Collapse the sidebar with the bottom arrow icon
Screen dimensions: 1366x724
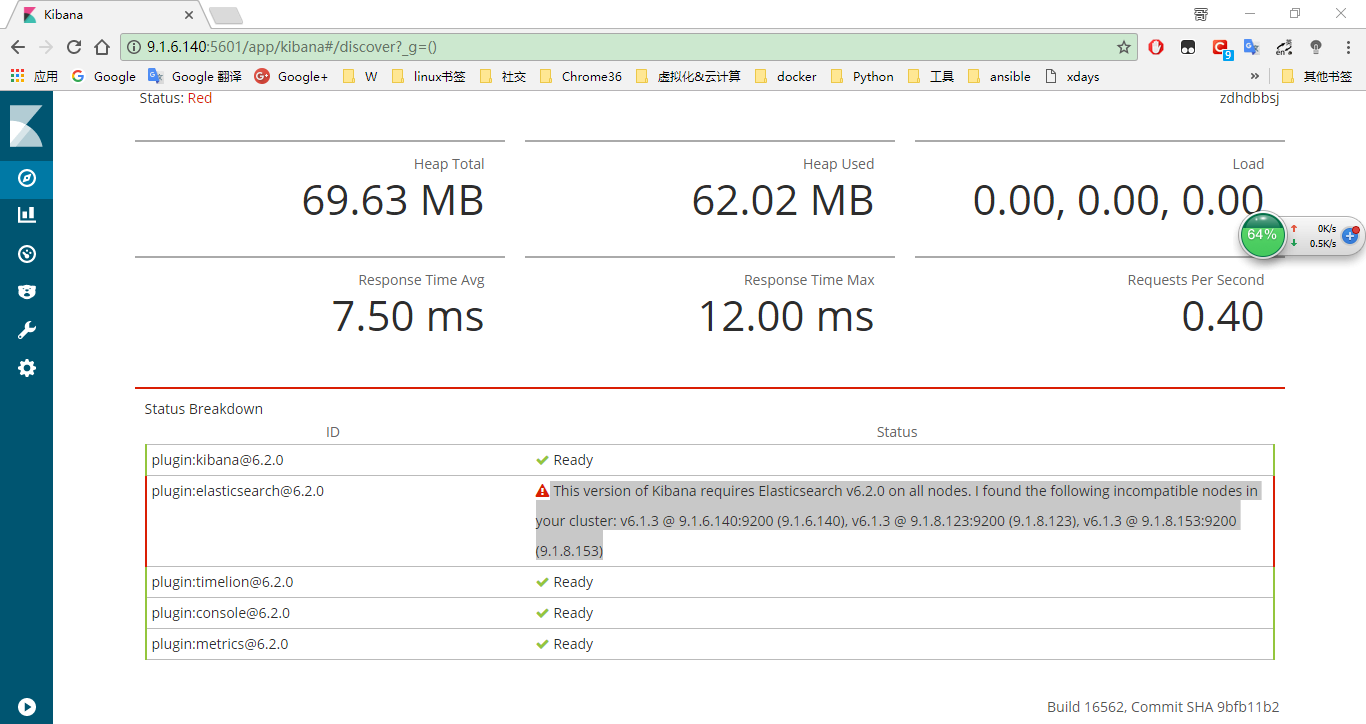click(27, 706)
